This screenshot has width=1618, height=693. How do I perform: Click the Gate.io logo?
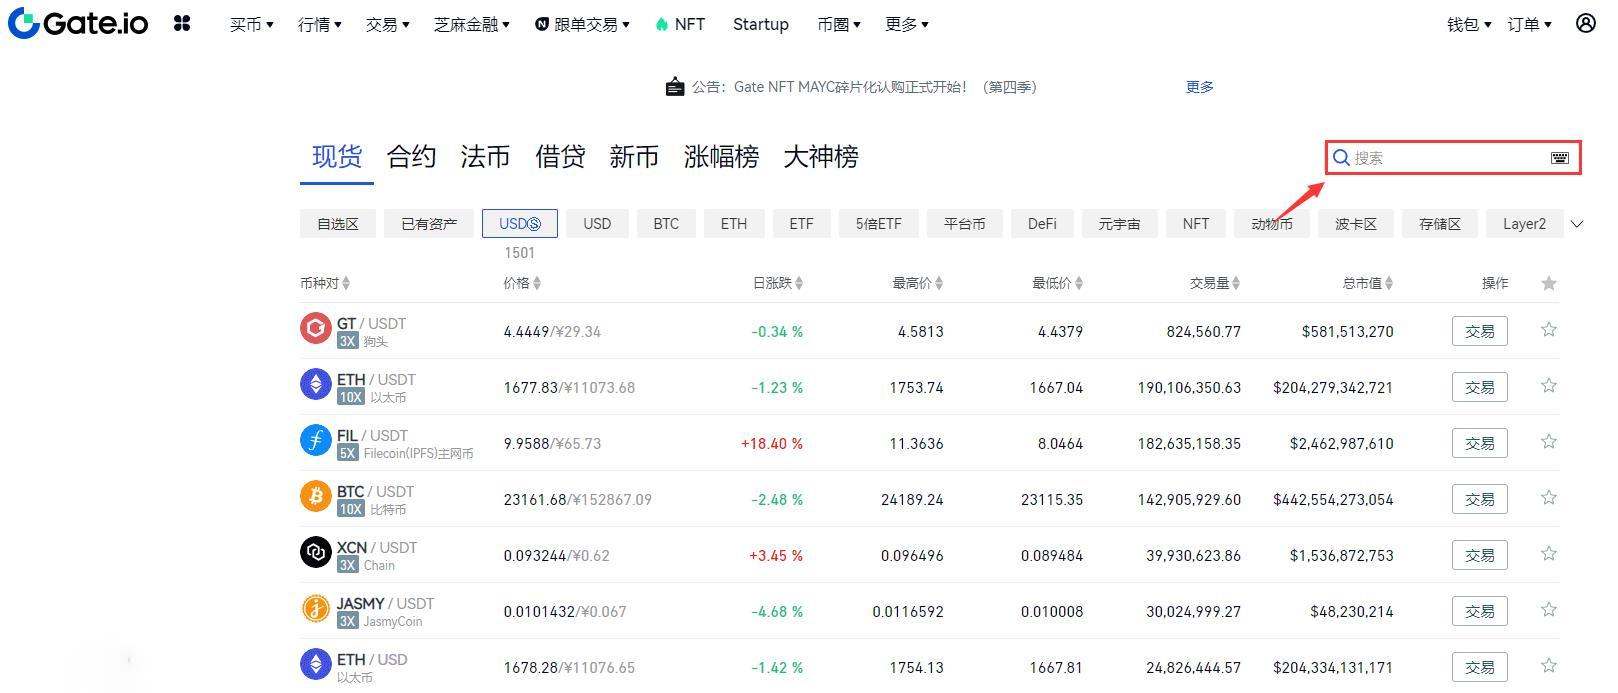click(78, 23)
